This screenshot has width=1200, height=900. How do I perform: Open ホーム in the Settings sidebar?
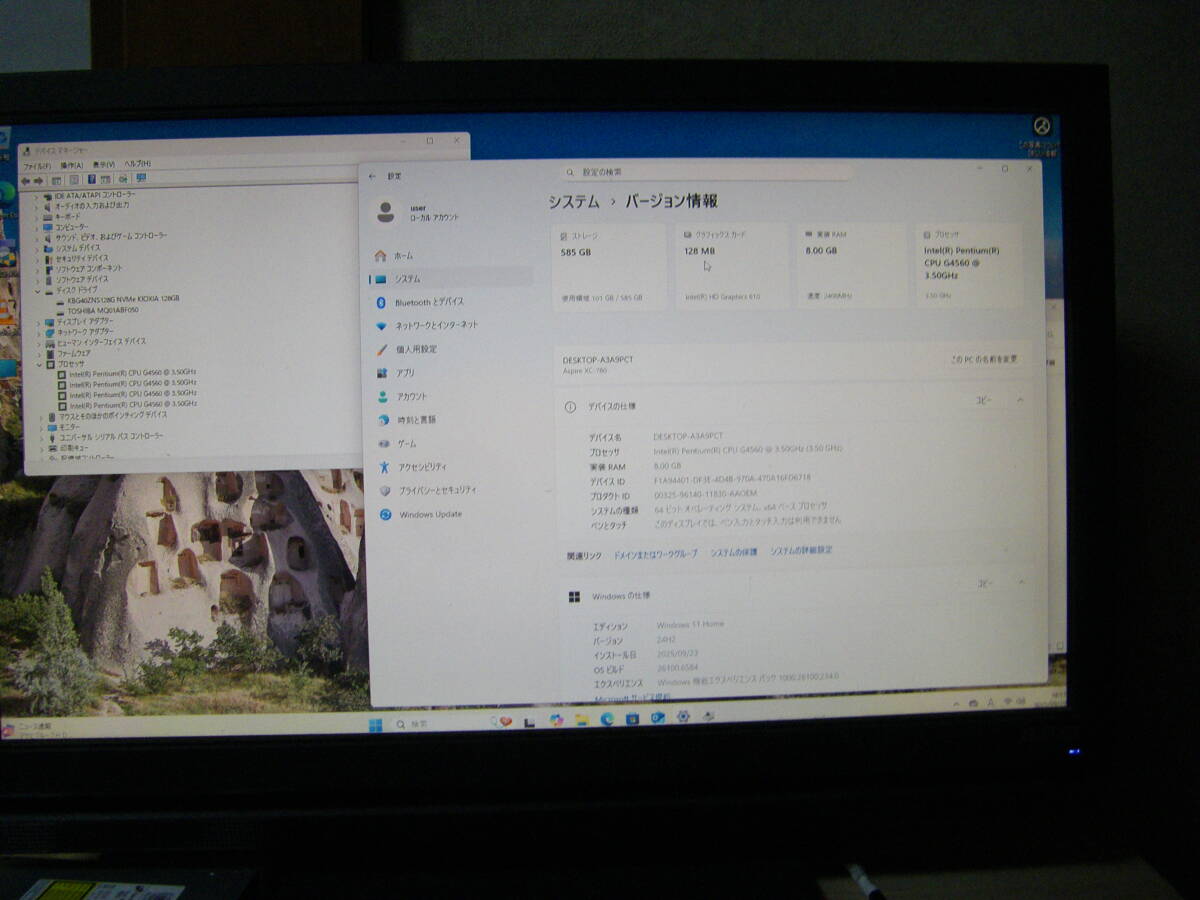450,256
